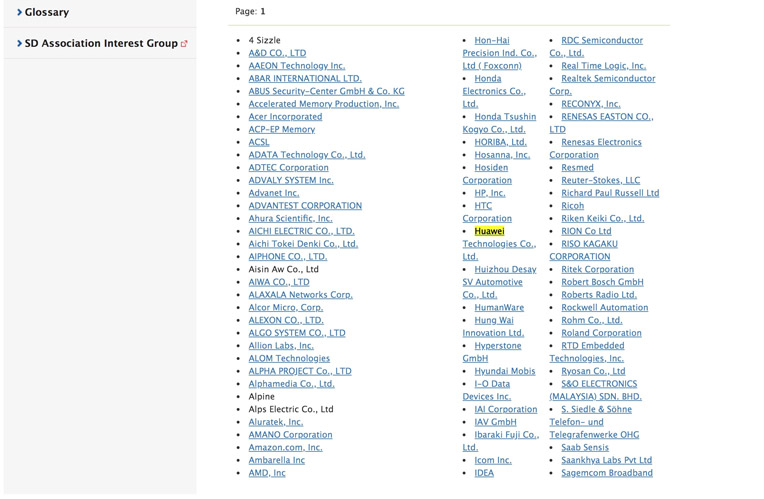
Task: Open RECONYX, Inc. link
Action: pyautogui.click(x=591, y=104)
